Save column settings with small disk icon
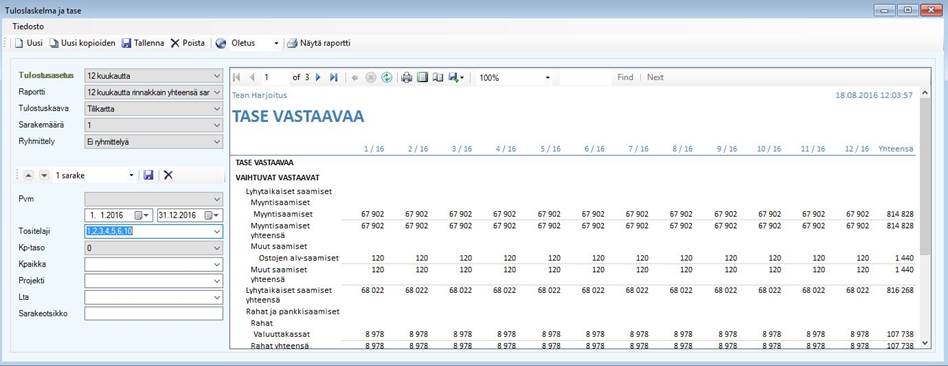 [148, 175]
